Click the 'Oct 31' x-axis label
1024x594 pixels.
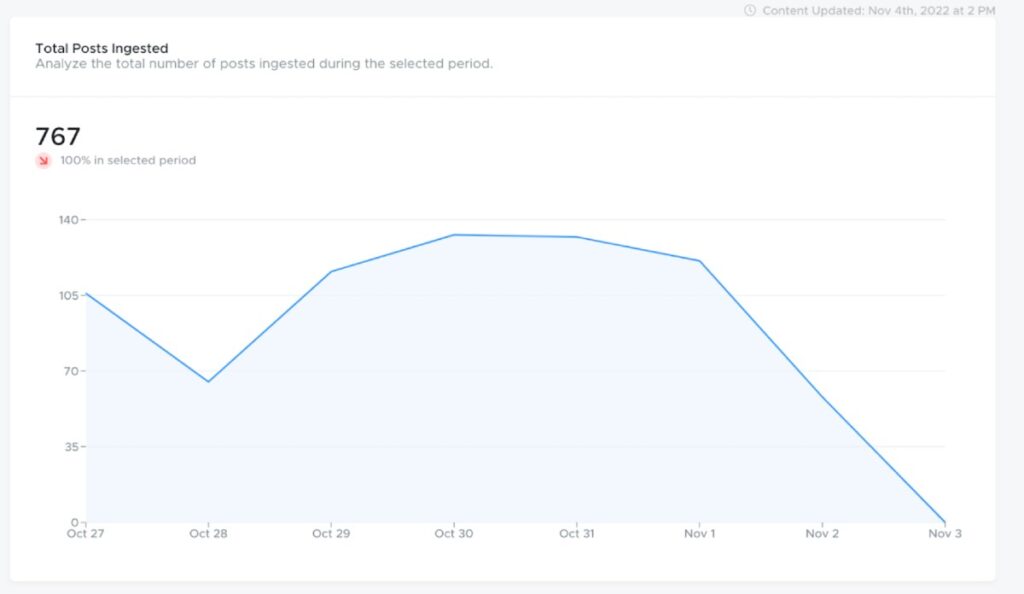577,533
